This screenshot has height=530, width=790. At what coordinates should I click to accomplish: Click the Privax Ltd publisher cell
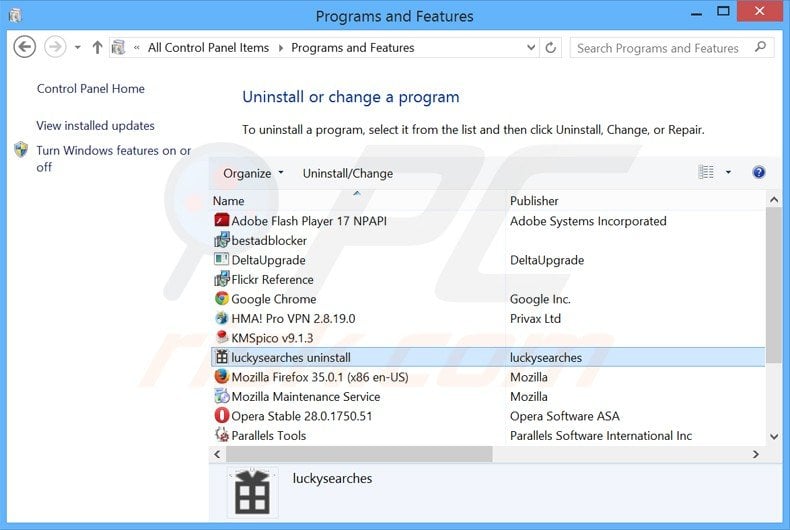point(535,319)
